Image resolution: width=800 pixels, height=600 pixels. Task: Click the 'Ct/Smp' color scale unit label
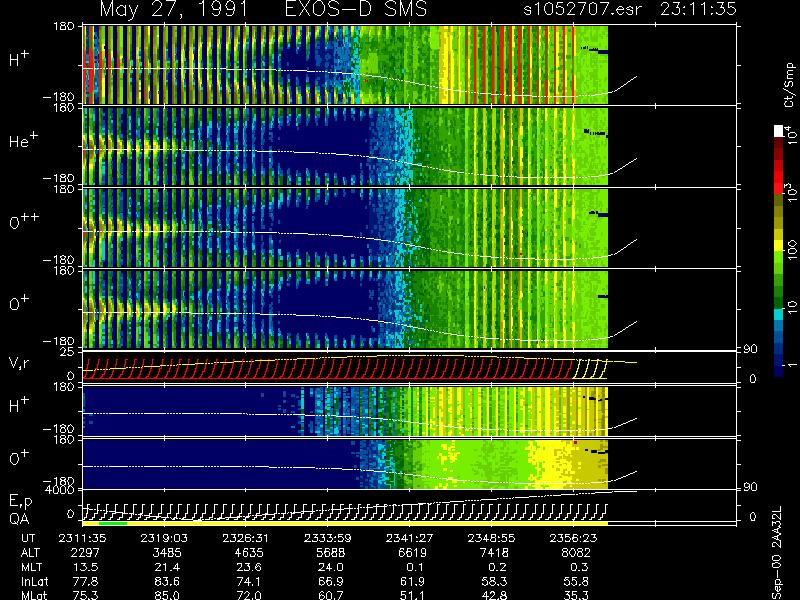tap(789, 85)
